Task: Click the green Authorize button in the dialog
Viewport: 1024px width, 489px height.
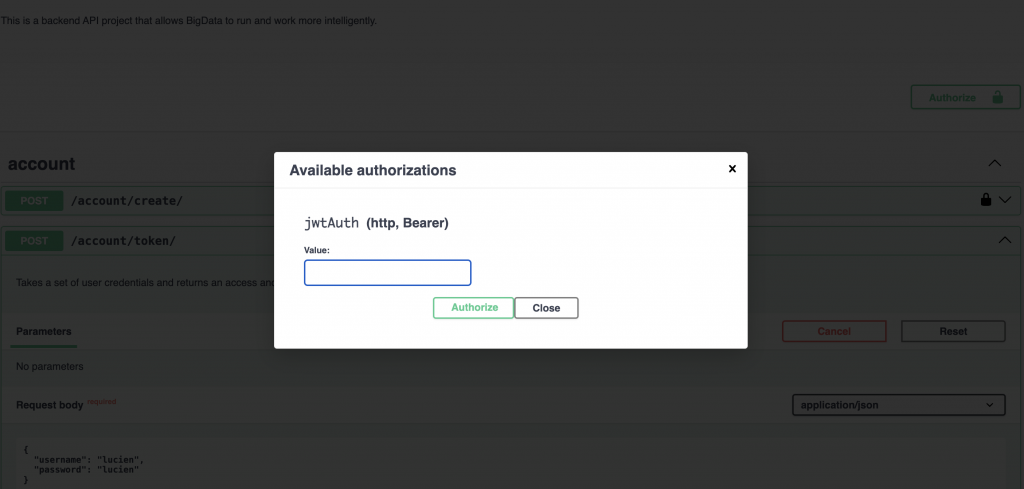Action: (x=474, y=308)
